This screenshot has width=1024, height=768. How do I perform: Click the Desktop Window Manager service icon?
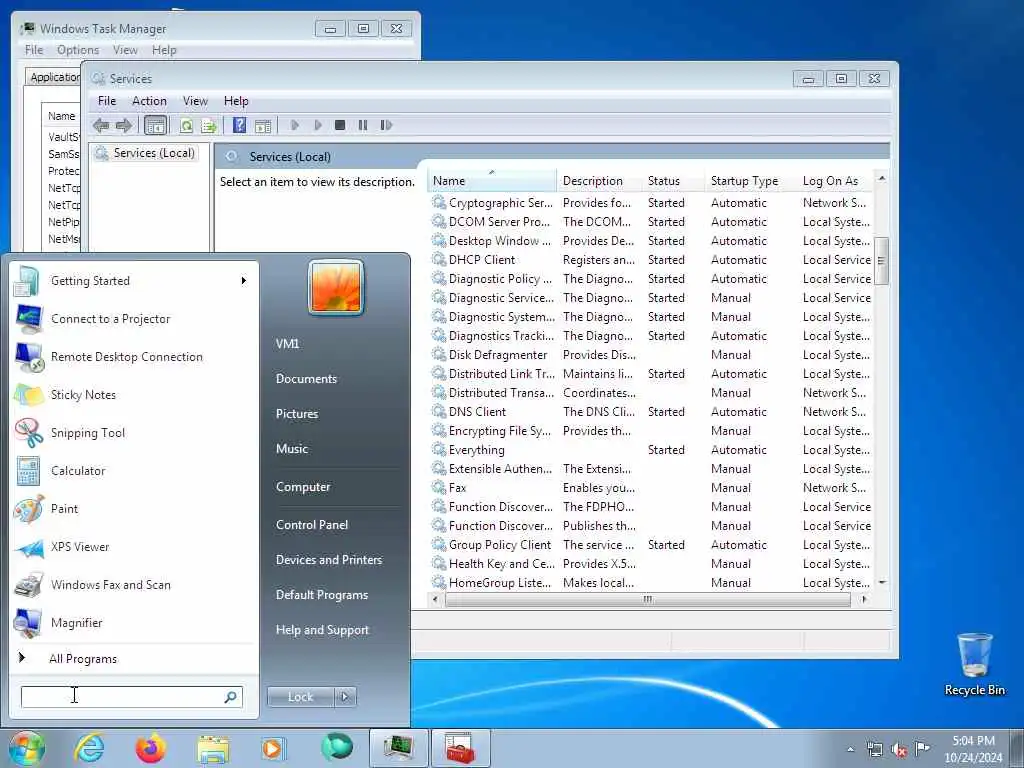(x=439, y=240)
